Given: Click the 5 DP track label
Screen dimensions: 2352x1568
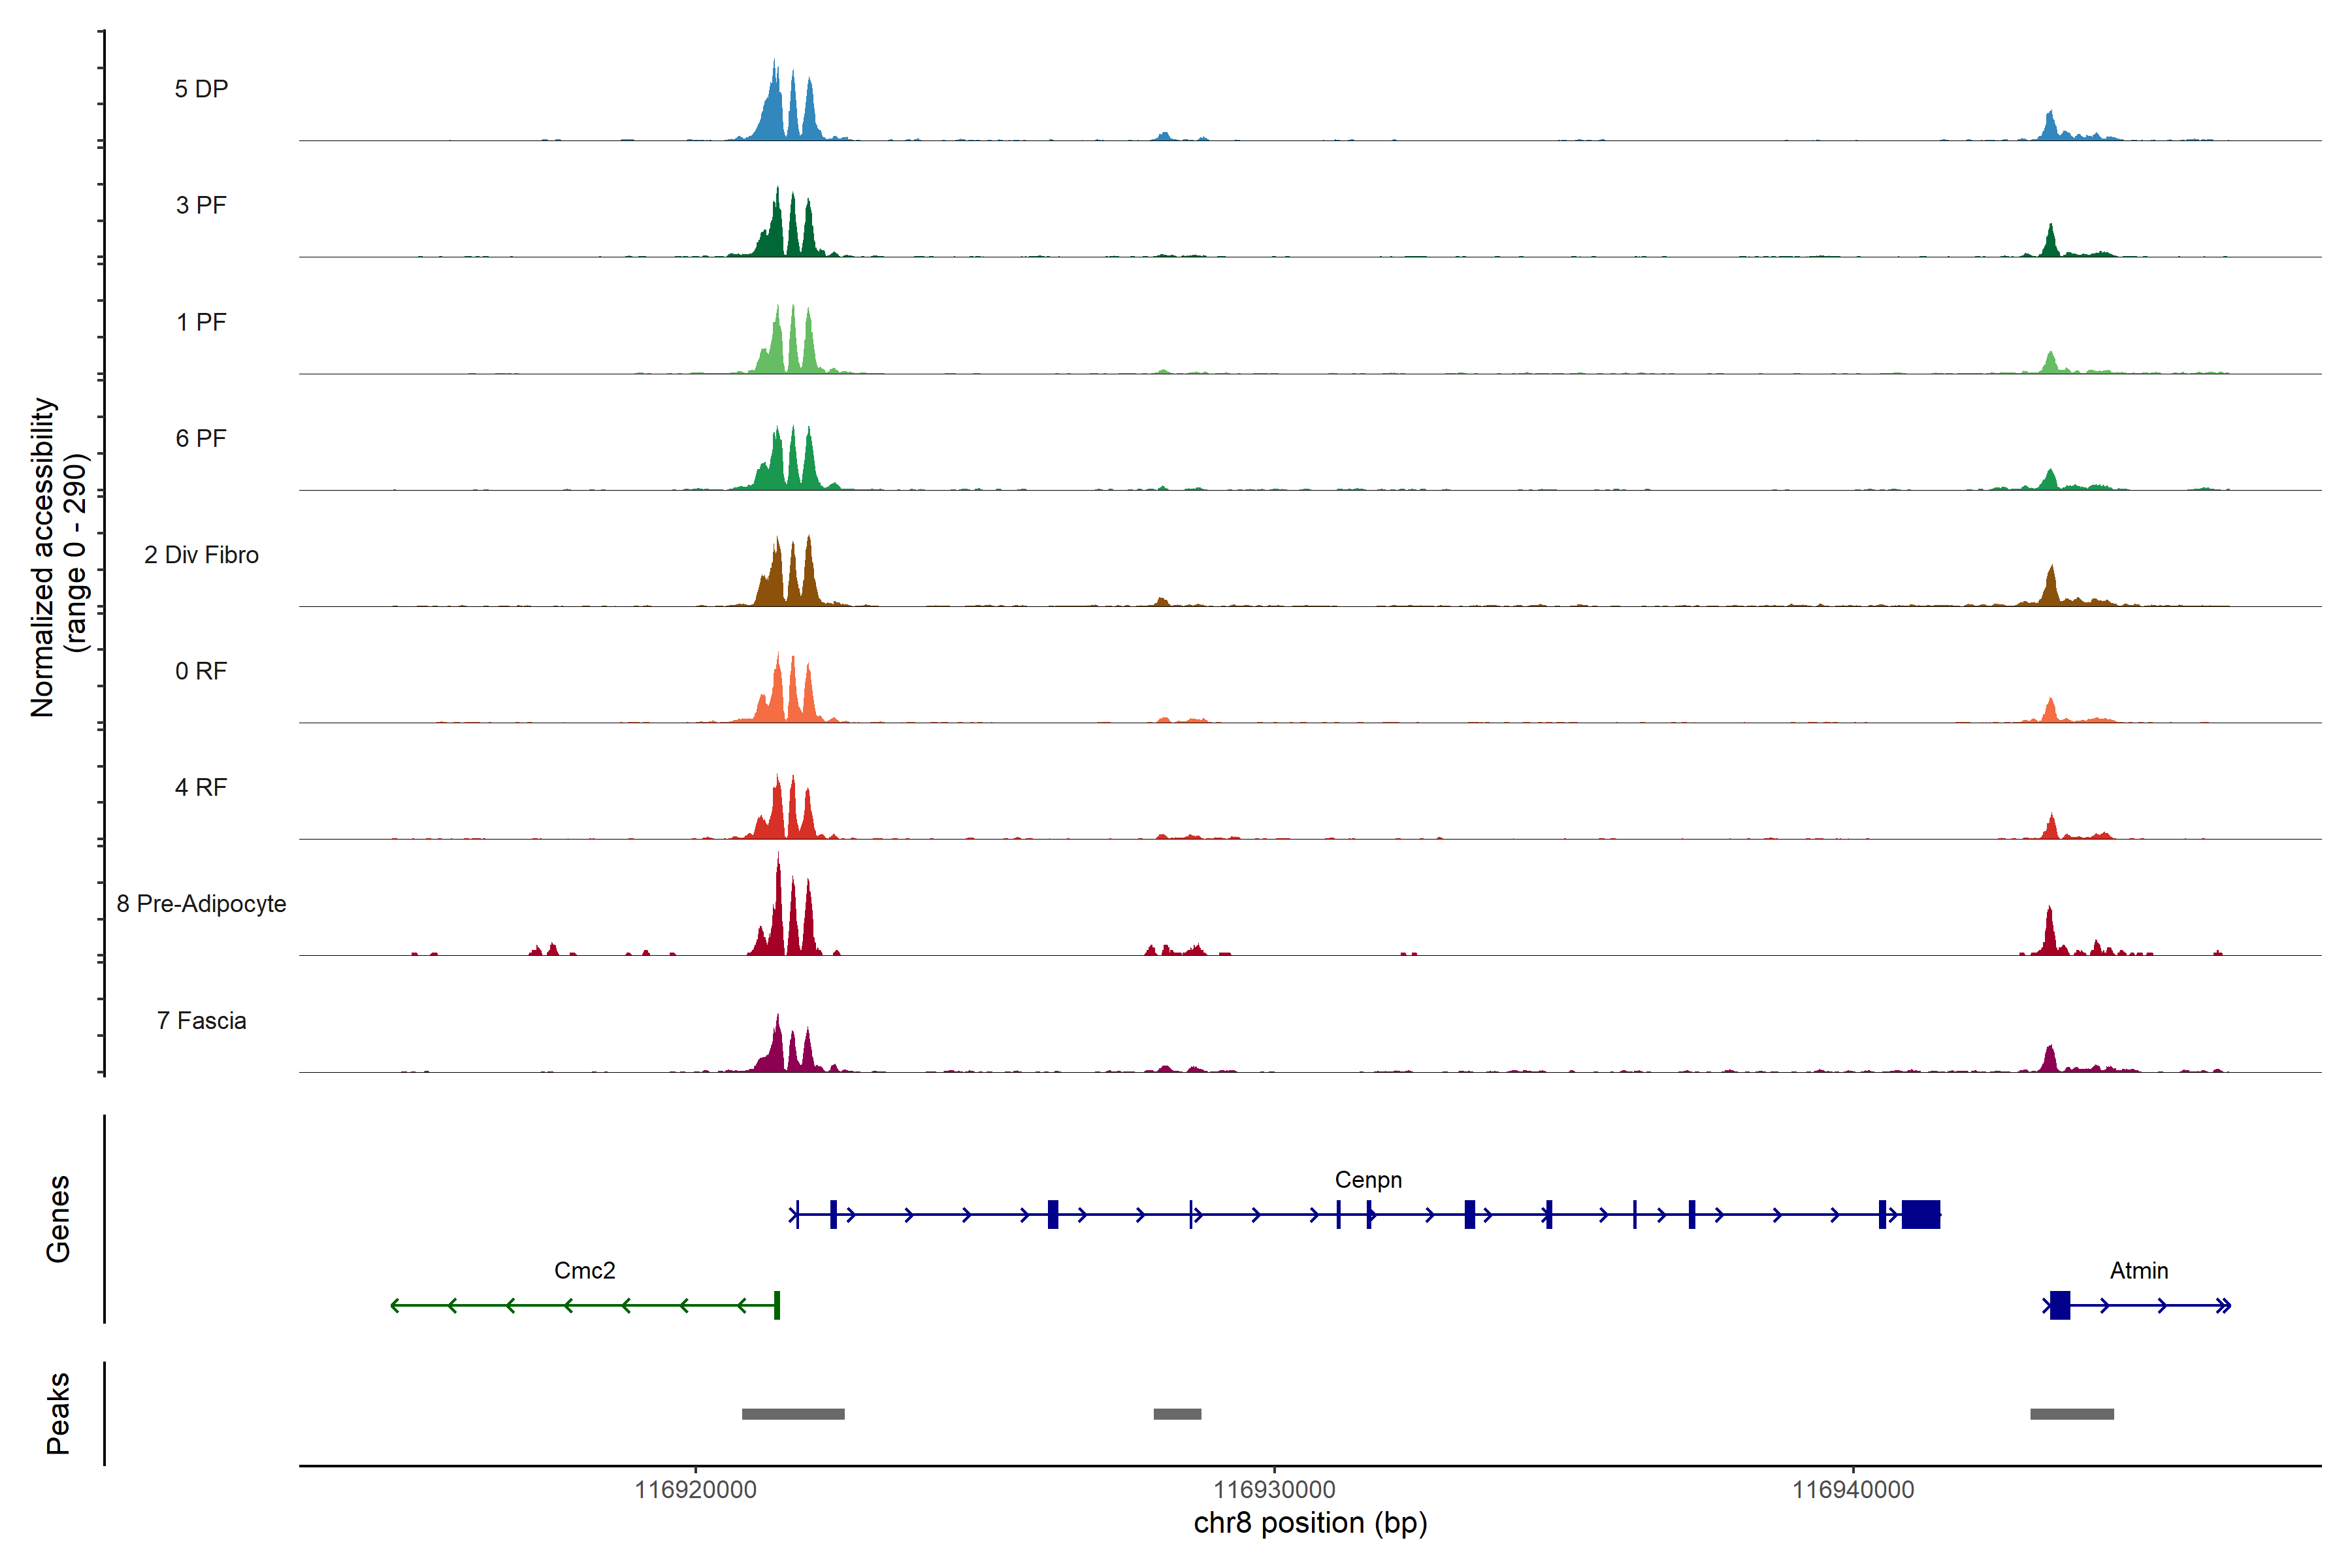Looking at the screenshot, I should (201, 89).
